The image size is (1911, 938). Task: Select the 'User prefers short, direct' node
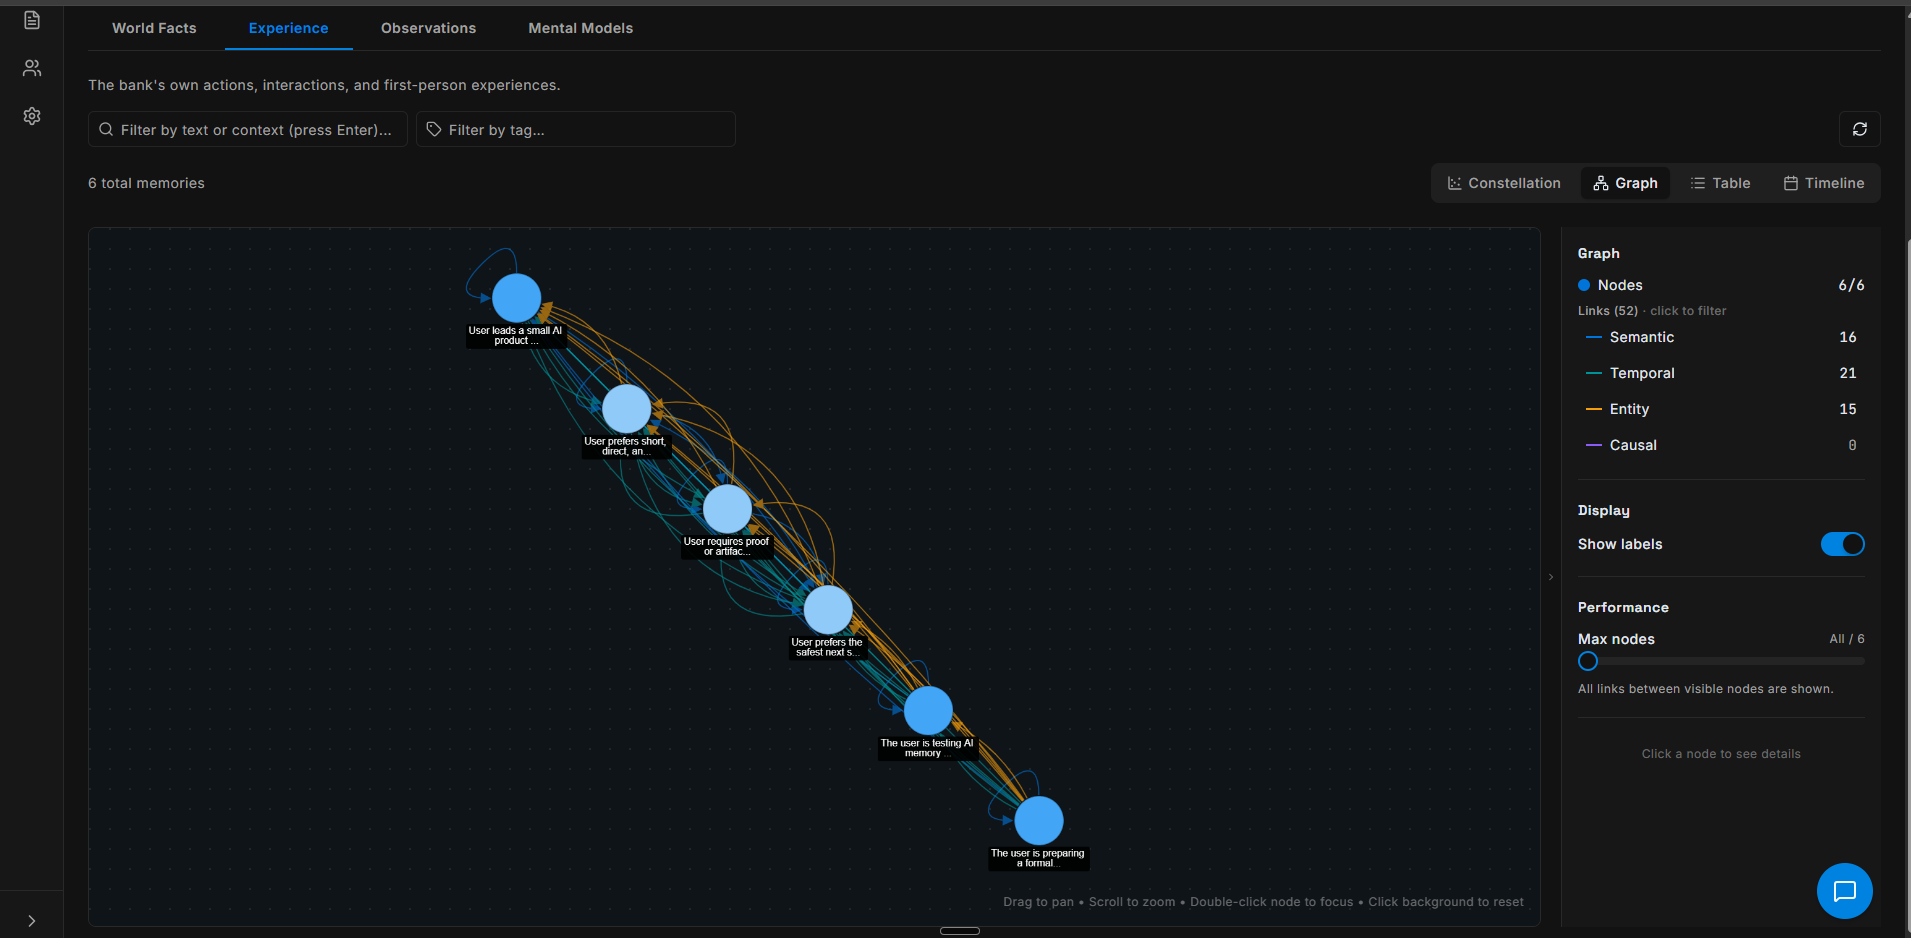coord(627,409)
